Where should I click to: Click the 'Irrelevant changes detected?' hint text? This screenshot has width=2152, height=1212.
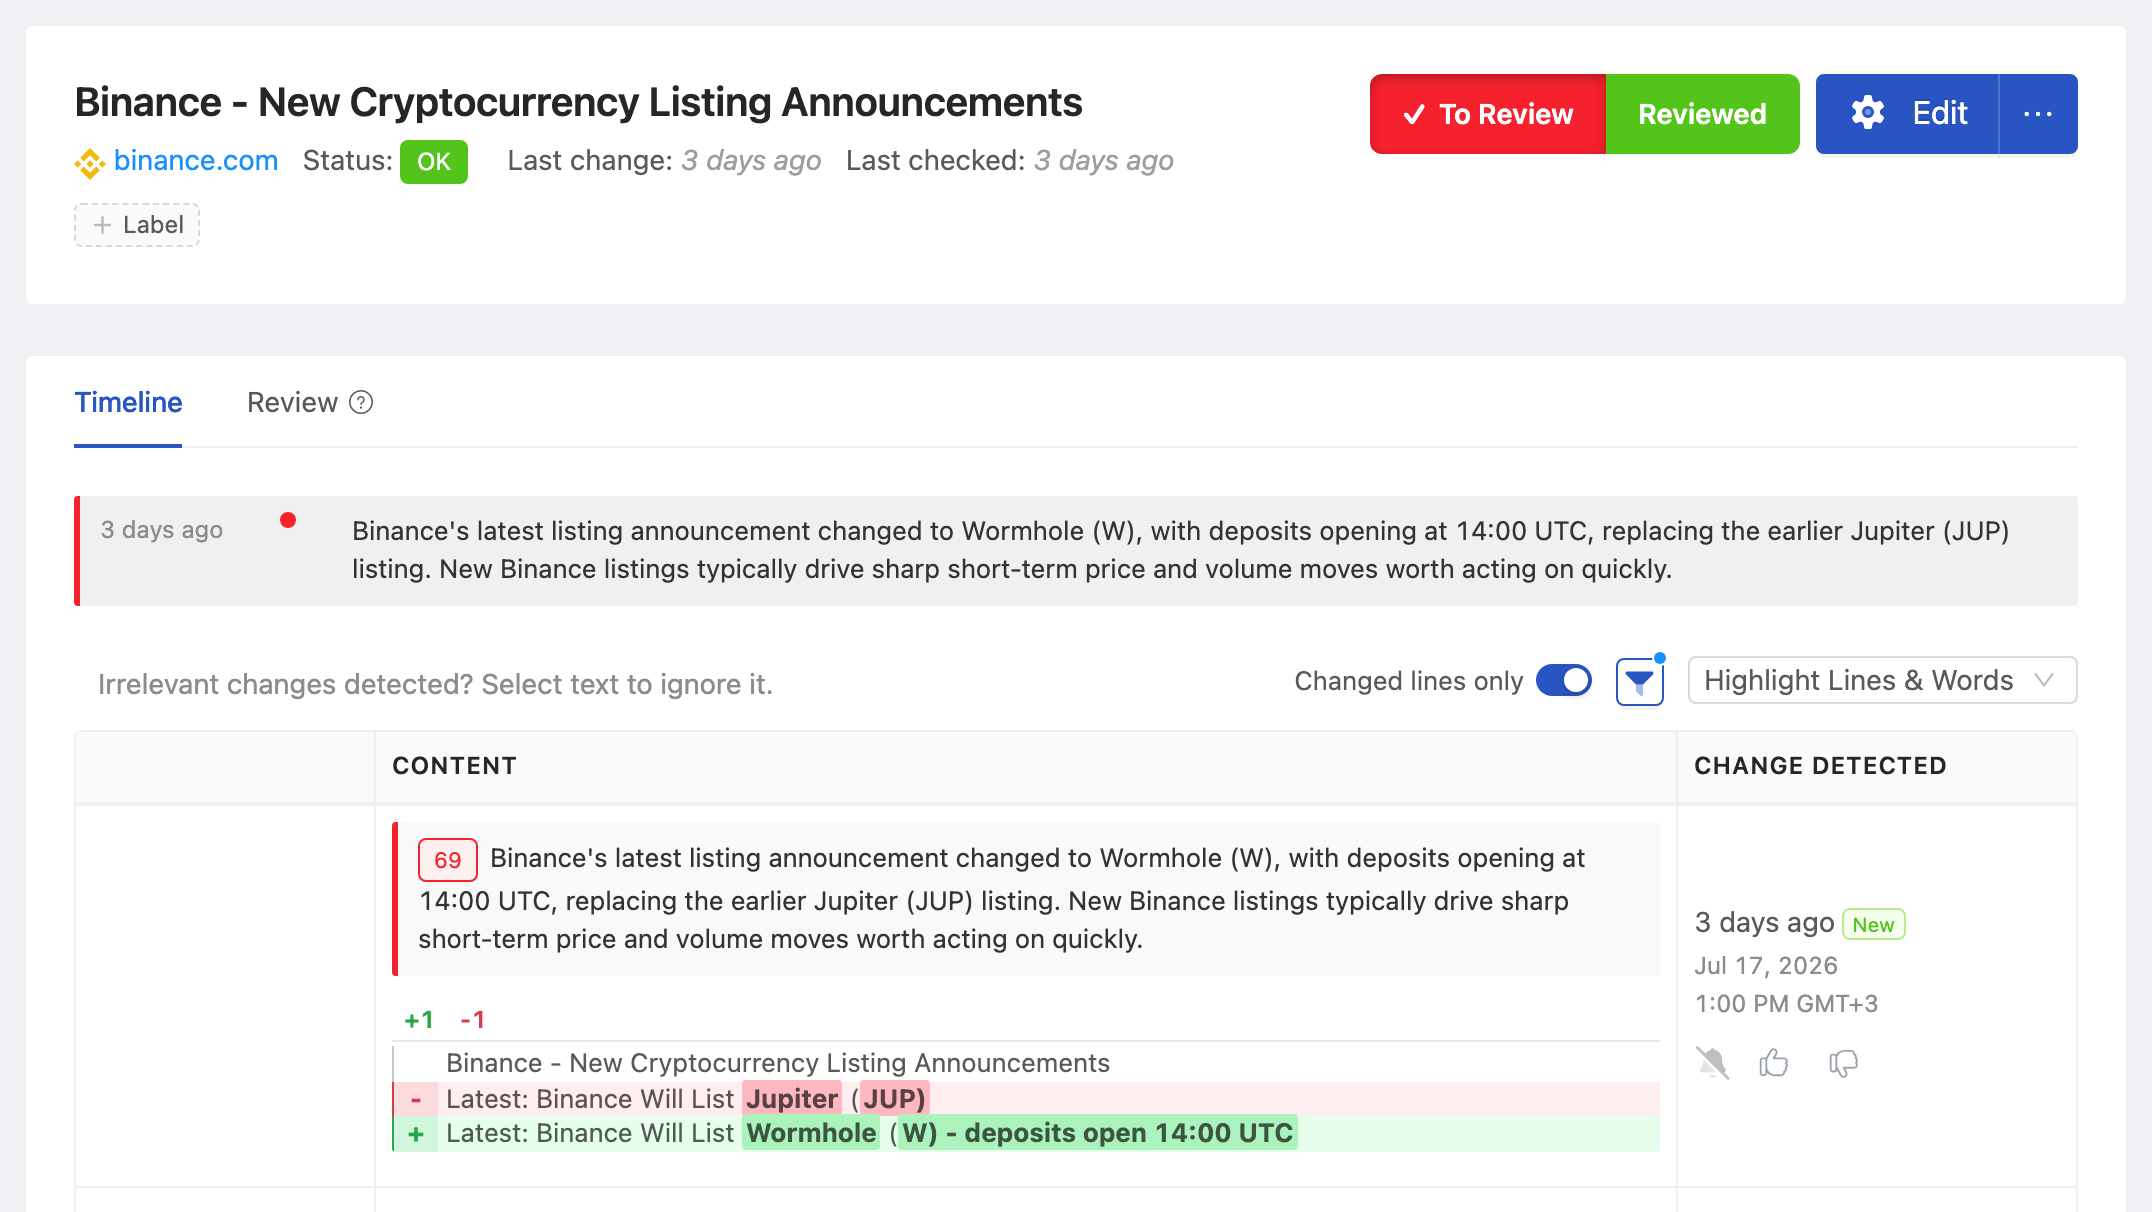coord(435,685)
